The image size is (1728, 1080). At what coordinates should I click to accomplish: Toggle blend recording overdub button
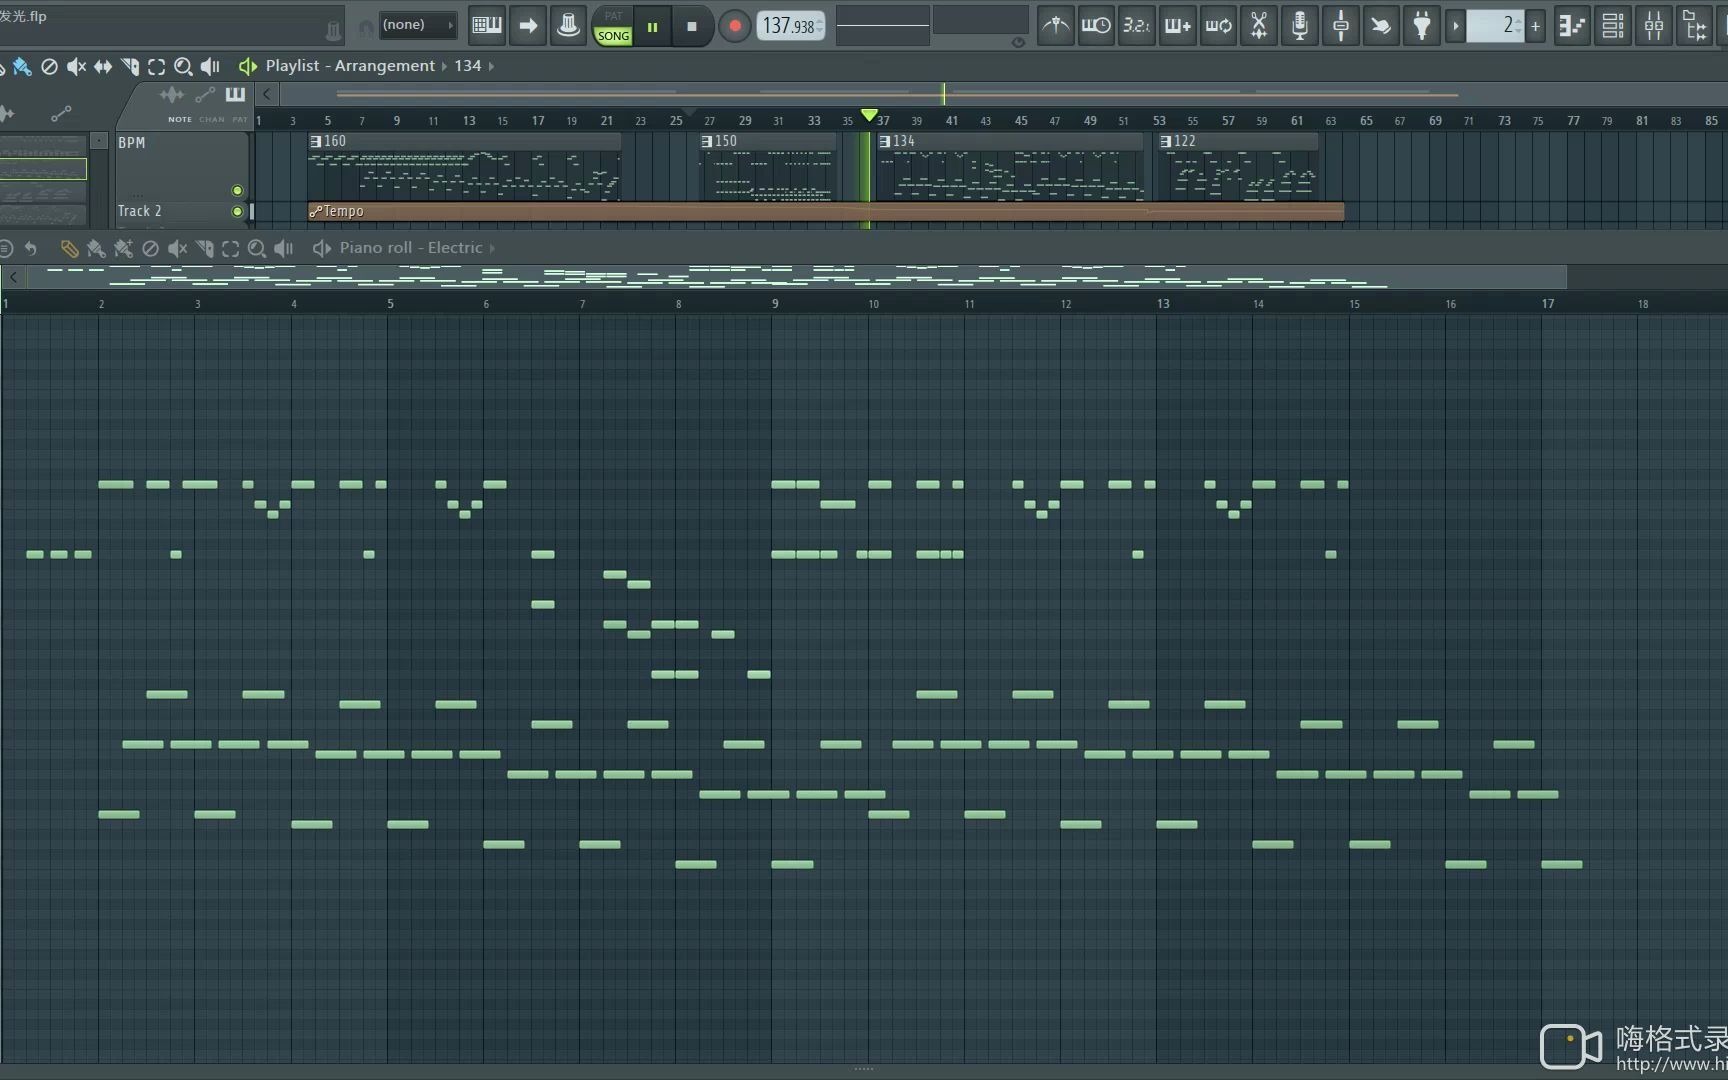point(1177,26)
